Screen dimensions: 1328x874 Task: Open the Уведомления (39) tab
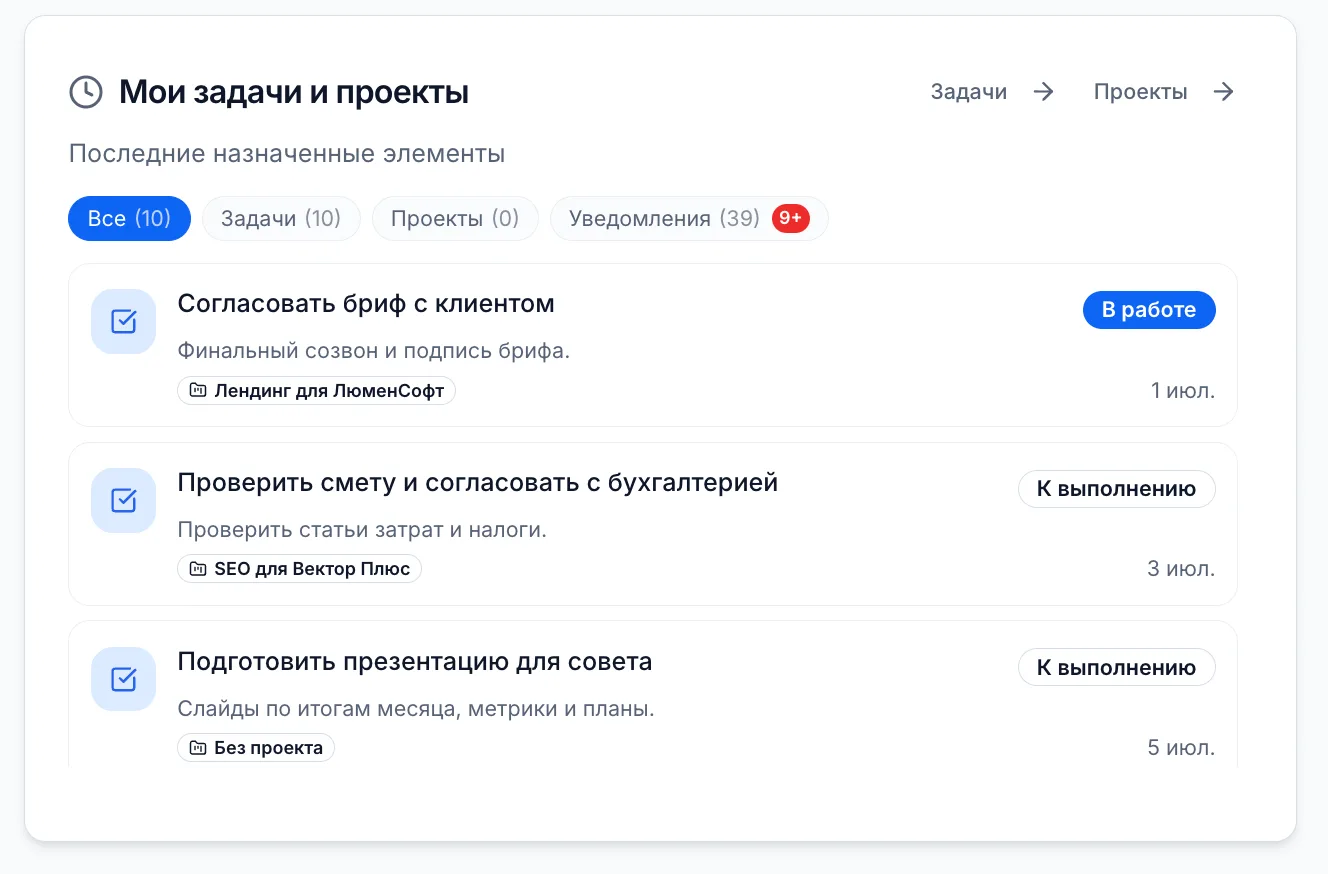coord(689,218)
